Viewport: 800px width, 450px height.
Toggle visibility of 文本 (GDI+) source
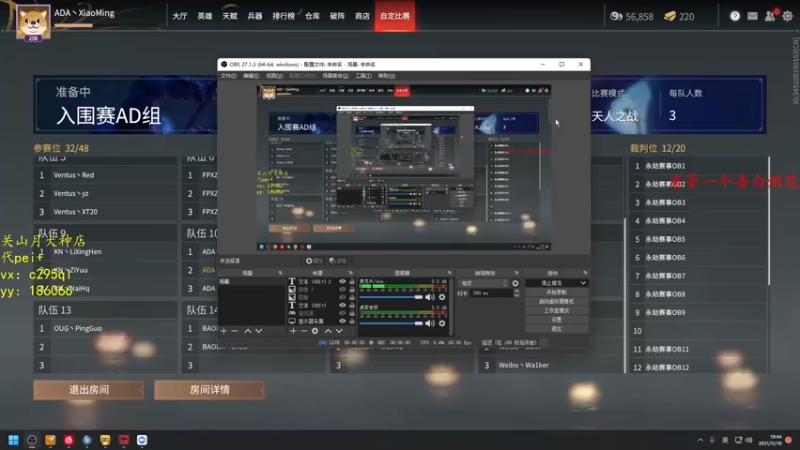click(342, 305)
